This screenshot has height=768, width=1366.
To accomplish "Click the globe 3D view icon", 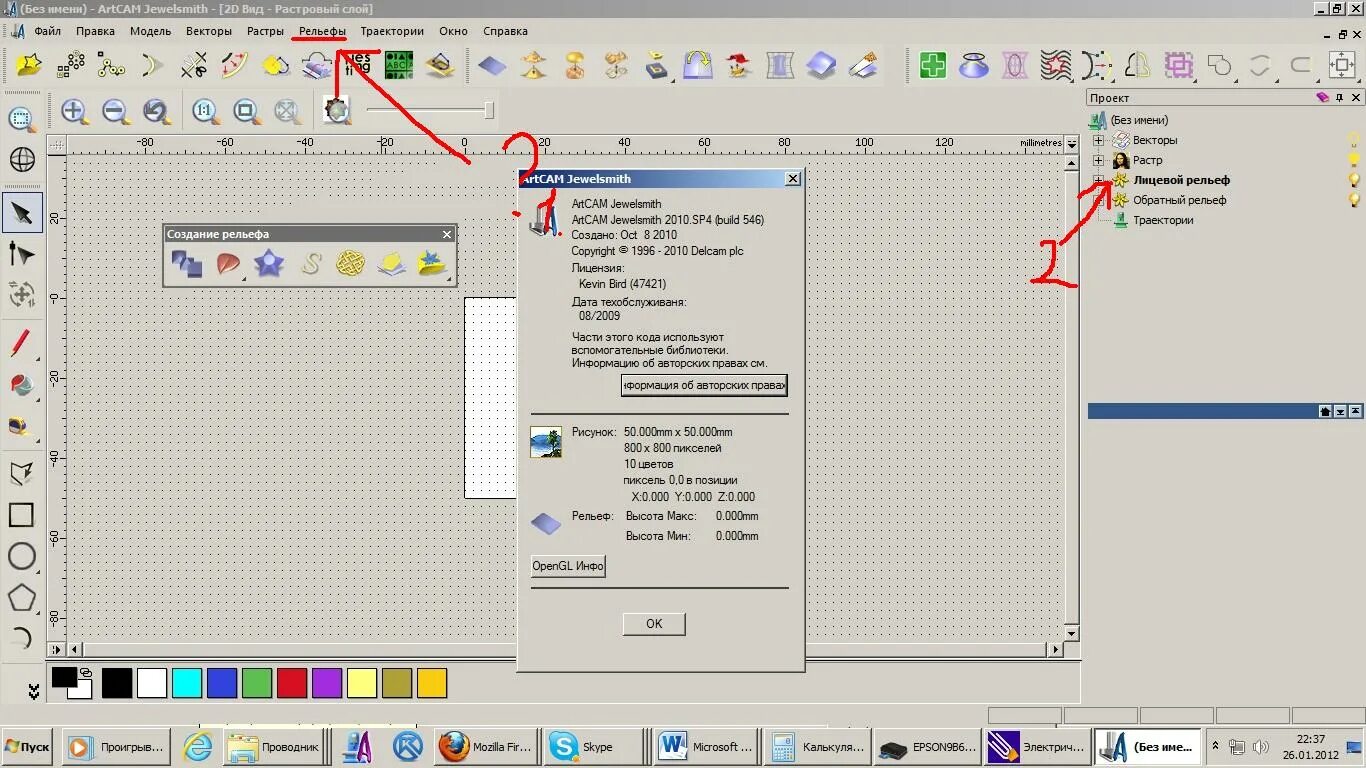I will (x=22, y=159).
